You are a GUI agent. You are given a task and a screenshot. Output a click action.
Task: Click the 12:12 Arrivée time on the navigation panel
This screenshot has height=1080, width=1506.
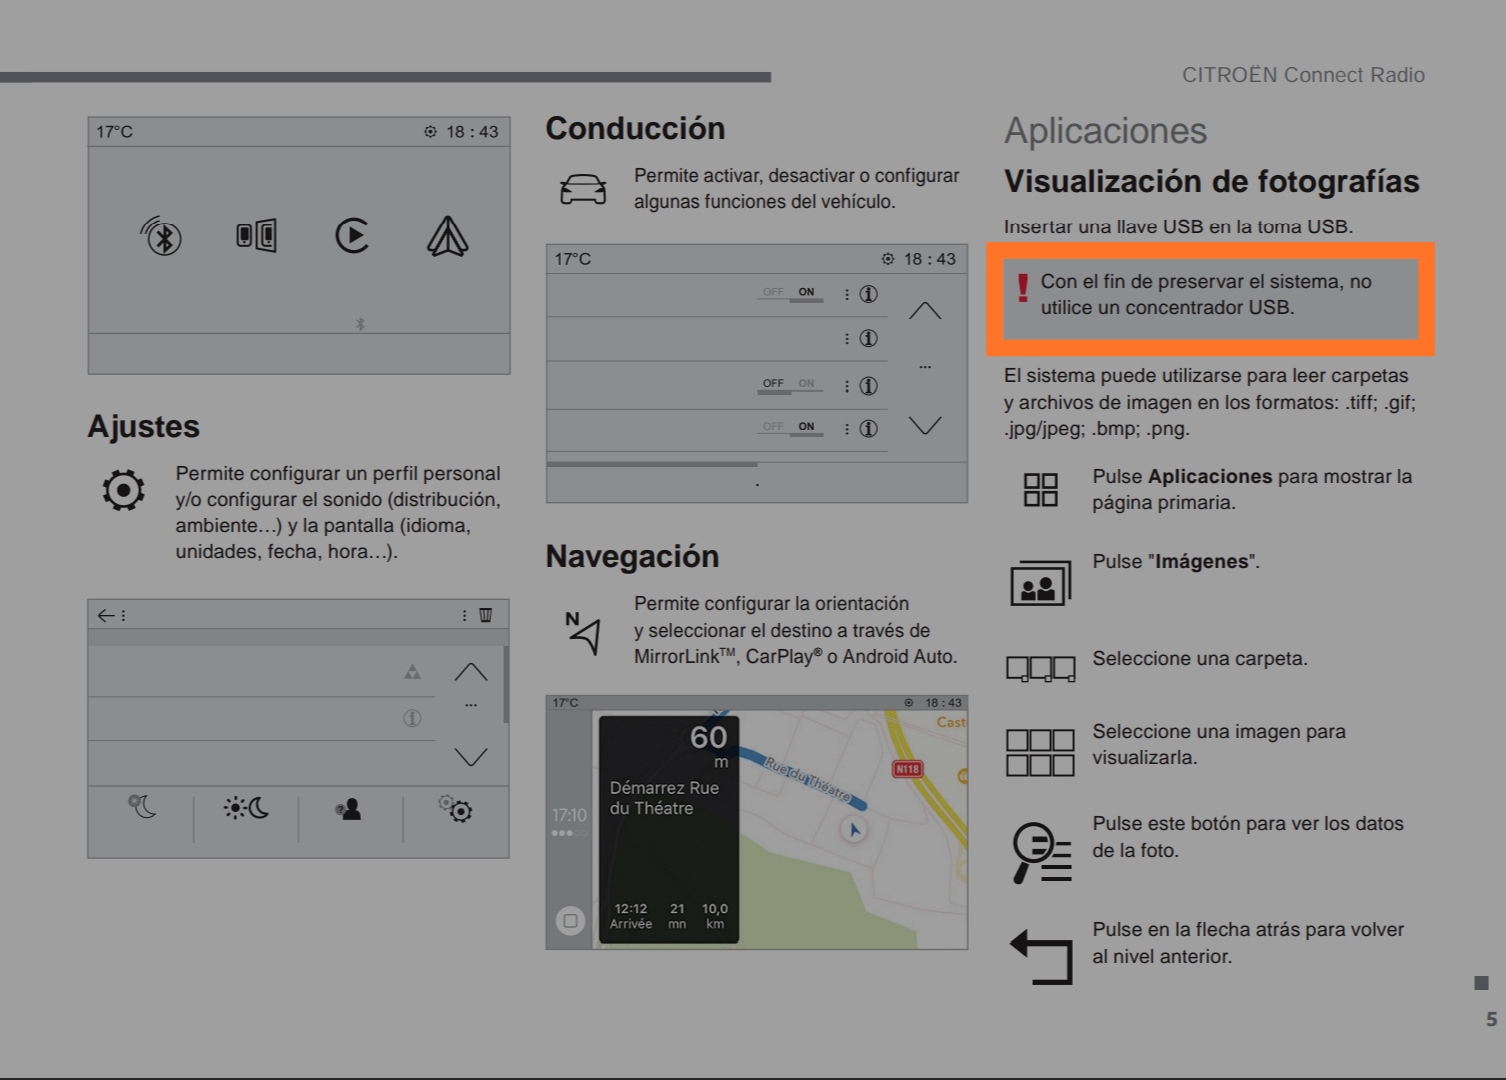click(631, 915)
